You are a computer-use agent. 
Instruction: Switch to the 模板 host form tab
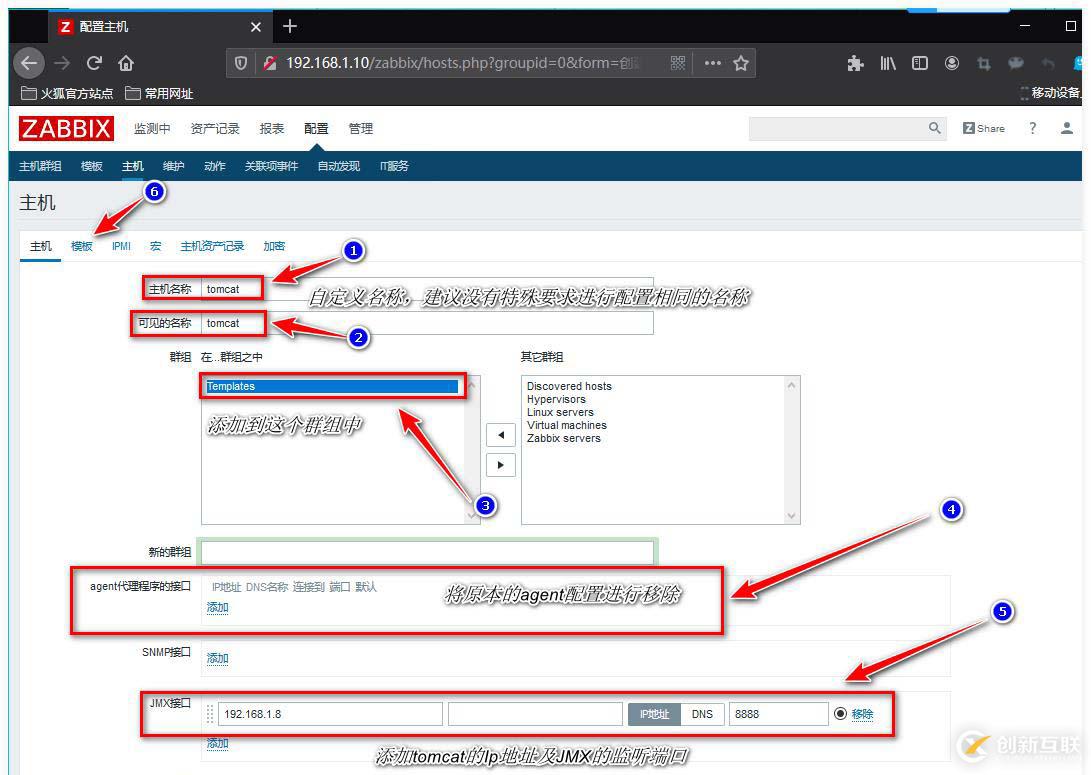click(x=81, y=246)
